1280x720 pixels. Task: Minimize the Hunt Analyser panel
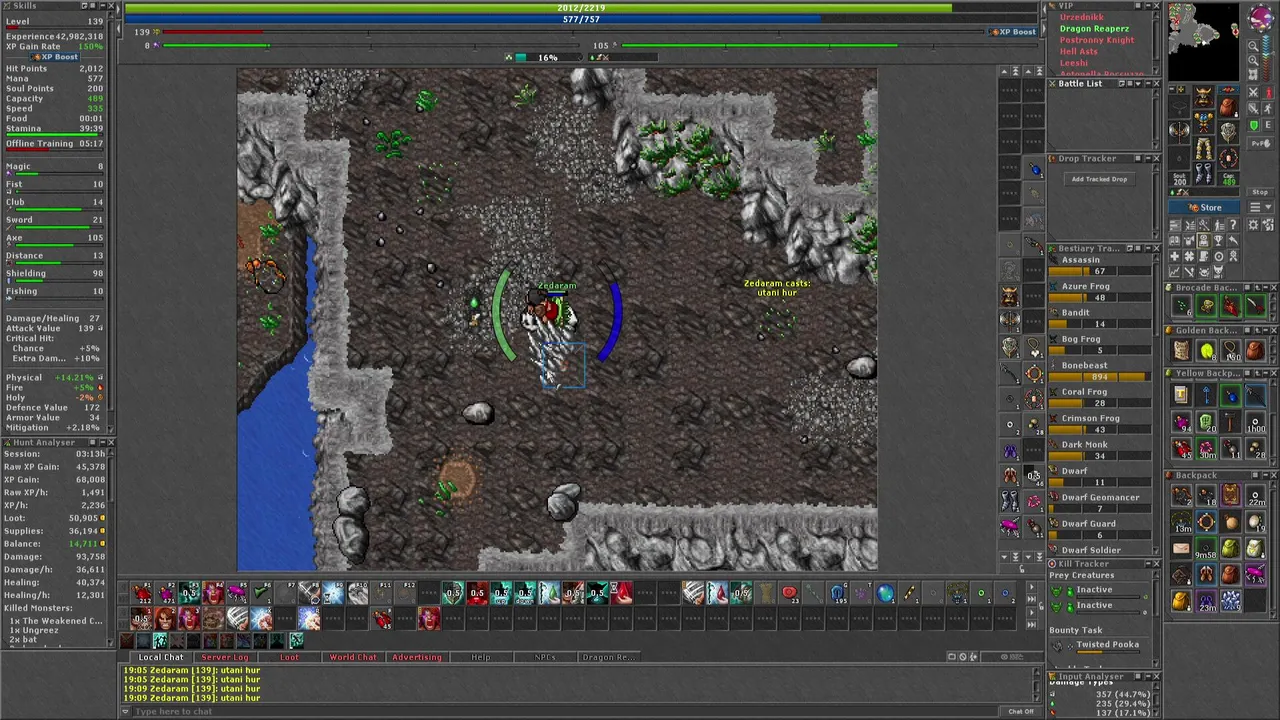[x=103, y=442]
